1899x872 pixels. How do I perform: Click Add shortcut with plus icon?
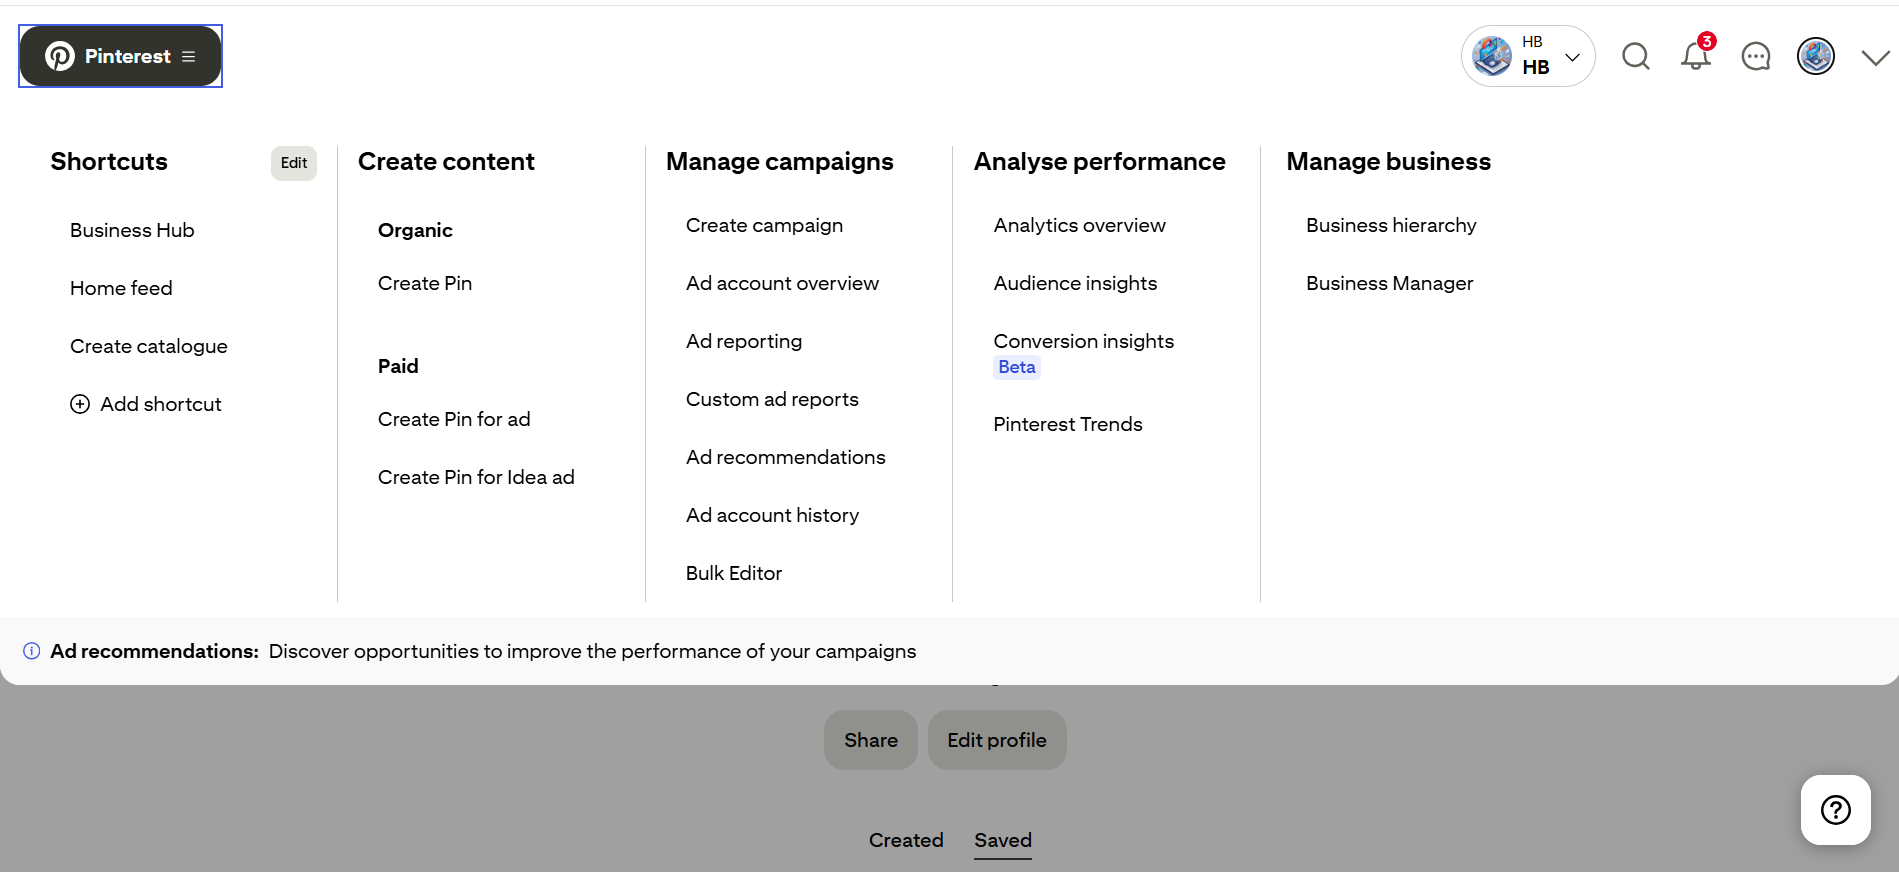[146, 404]
